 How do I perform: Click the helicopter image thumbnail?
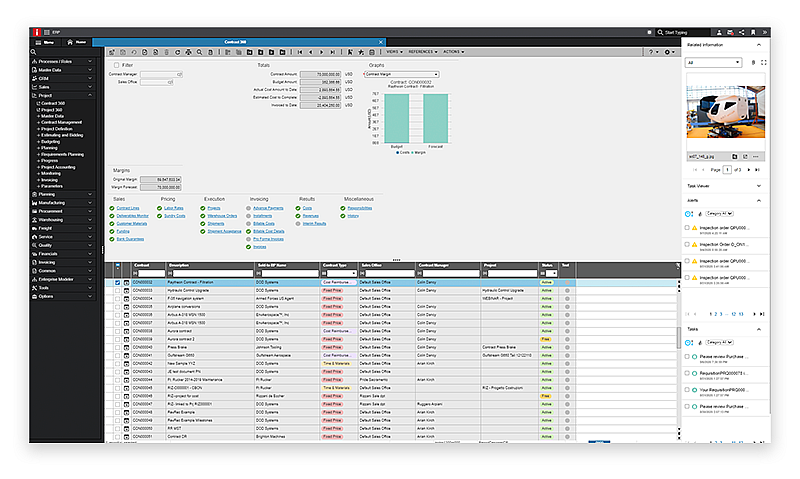(726, 111)
